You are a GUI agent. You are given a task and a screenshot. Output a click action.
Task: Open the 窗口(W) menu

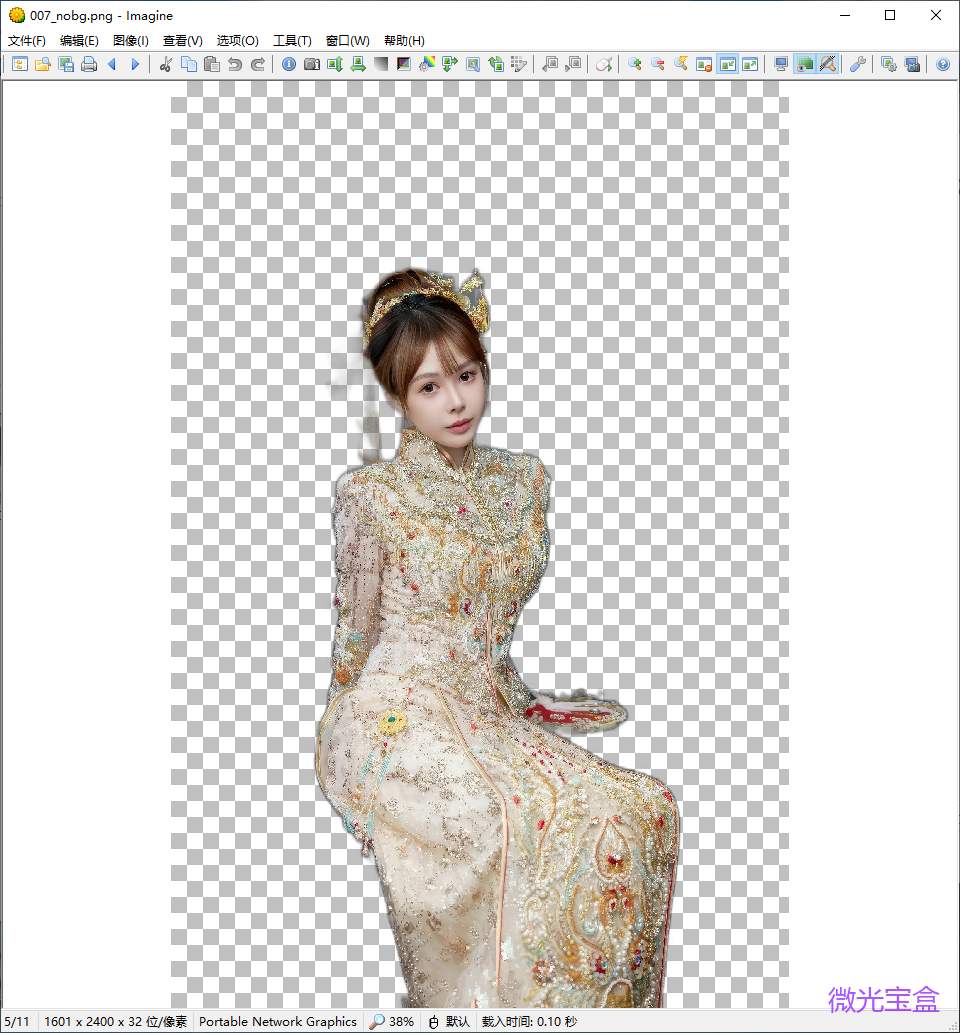pyautogui.click(x=347, y=41)
